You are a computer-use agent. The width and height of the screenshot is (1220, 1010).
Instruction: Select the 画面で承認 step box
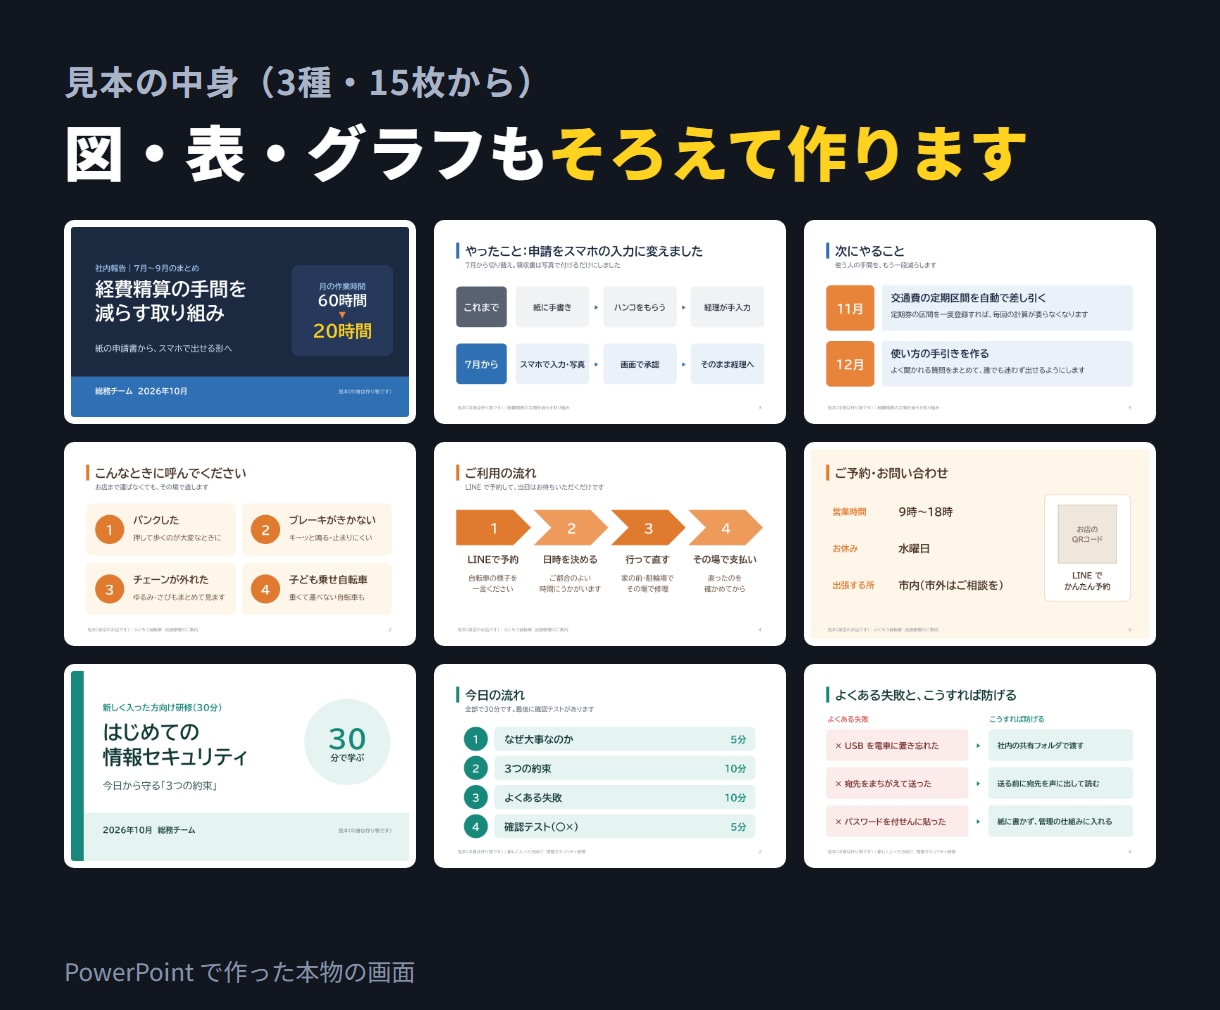640,364
